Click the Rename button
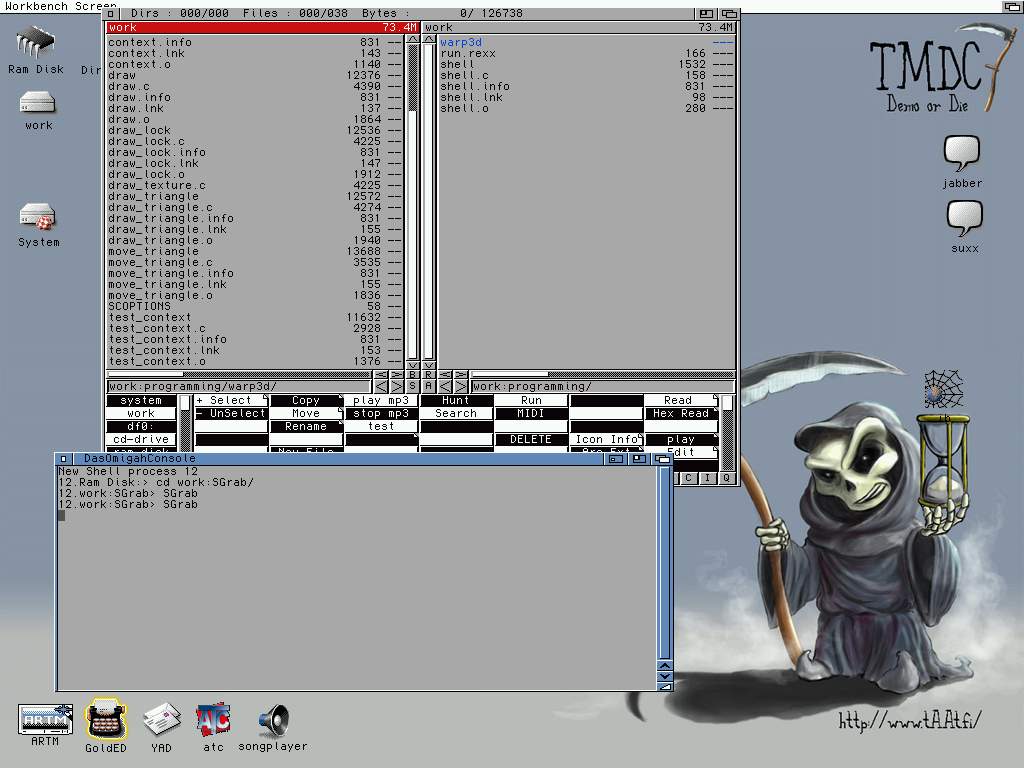This screenshot has height=768, width=1024. 306,426
